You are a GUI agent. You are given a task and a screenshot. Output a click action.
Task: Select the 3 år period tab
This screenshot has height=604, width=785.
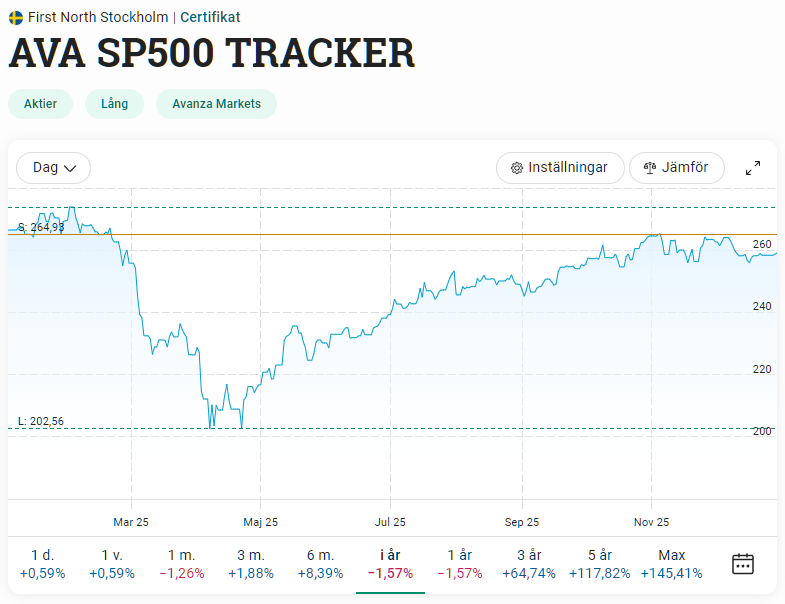[x=529, y=564]
